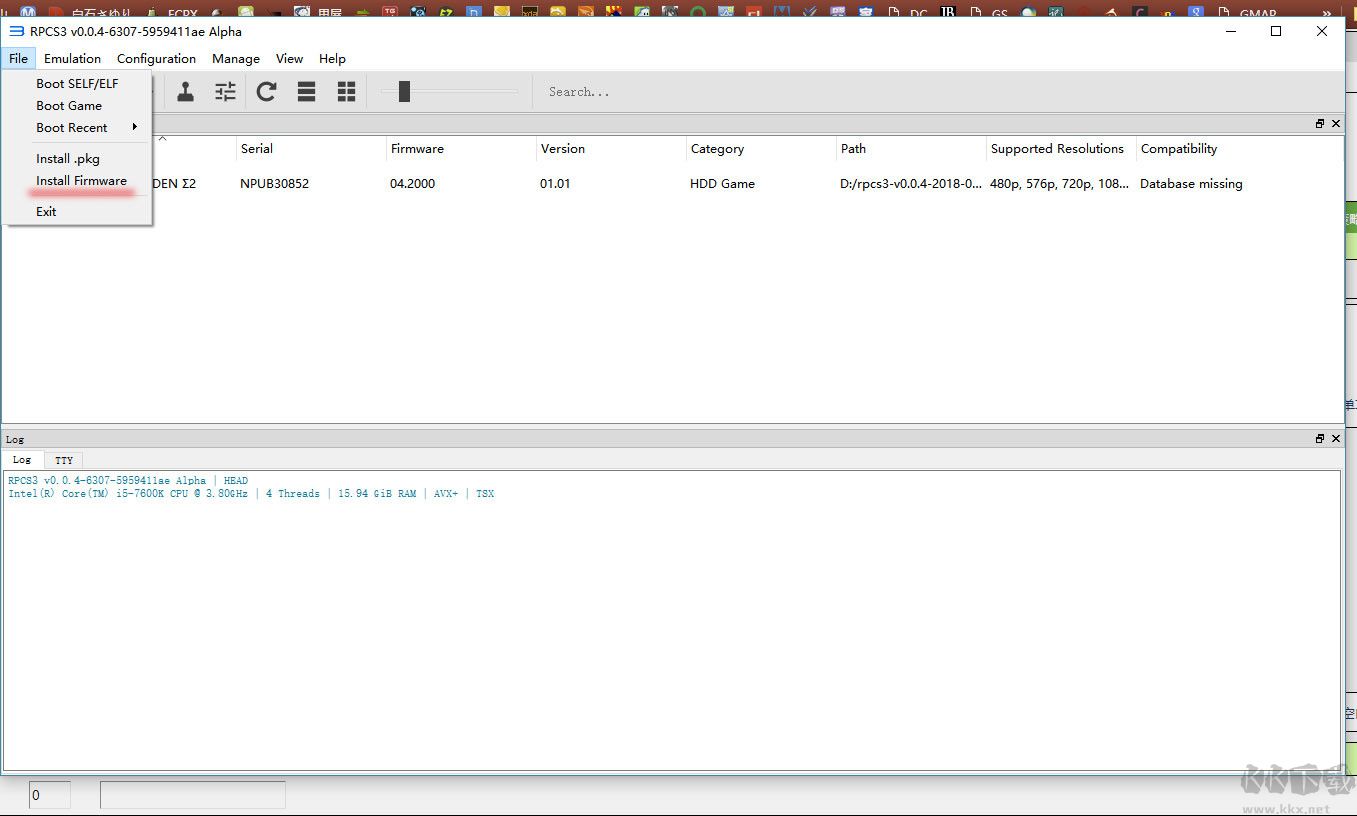Open the Emulation menu
Viewport: 1357px width, 816px height.
72,58
